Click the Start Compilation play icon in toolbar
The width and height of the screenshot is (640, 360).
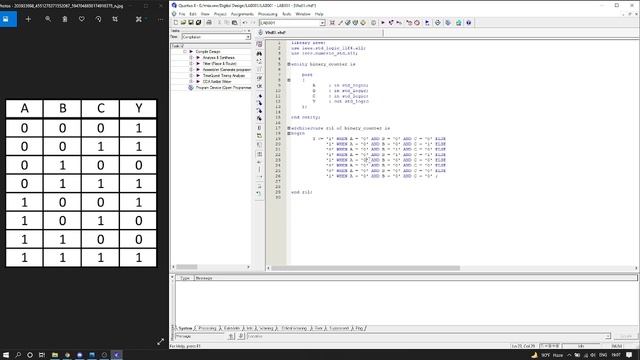(x=383, y=23)
